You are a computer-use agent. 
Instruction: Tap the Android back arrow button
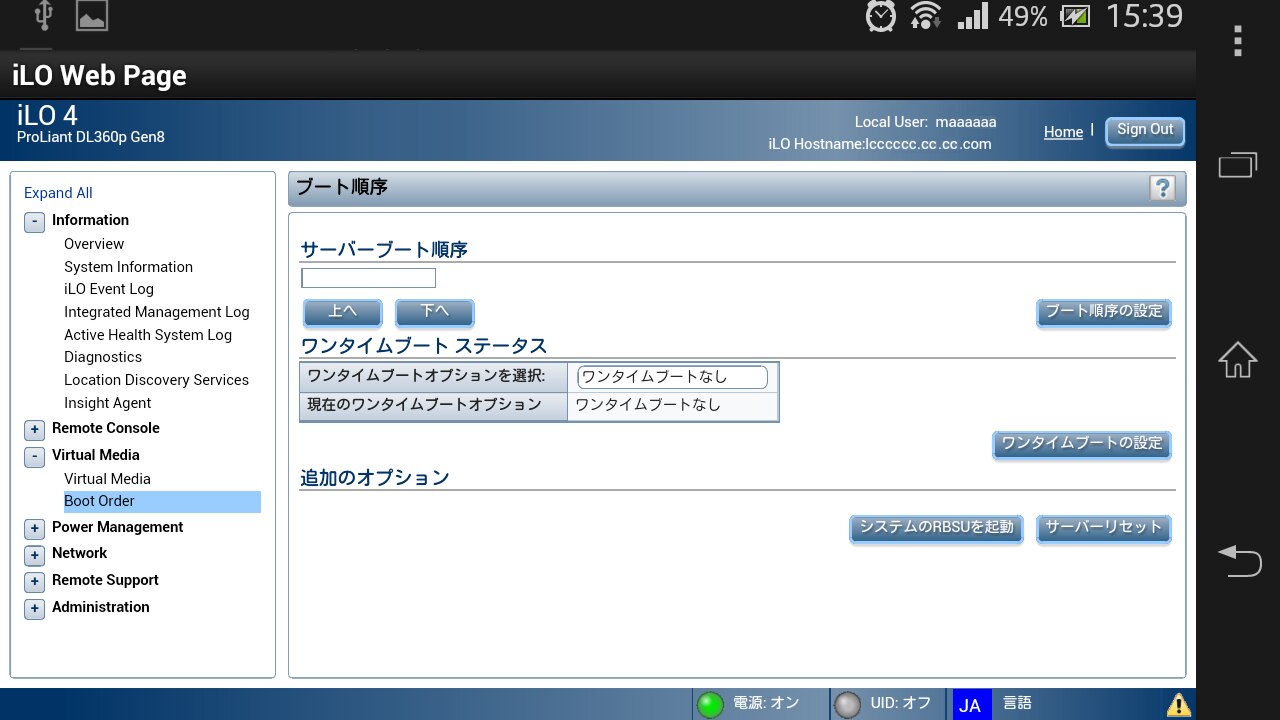[x=1238, y=560]
